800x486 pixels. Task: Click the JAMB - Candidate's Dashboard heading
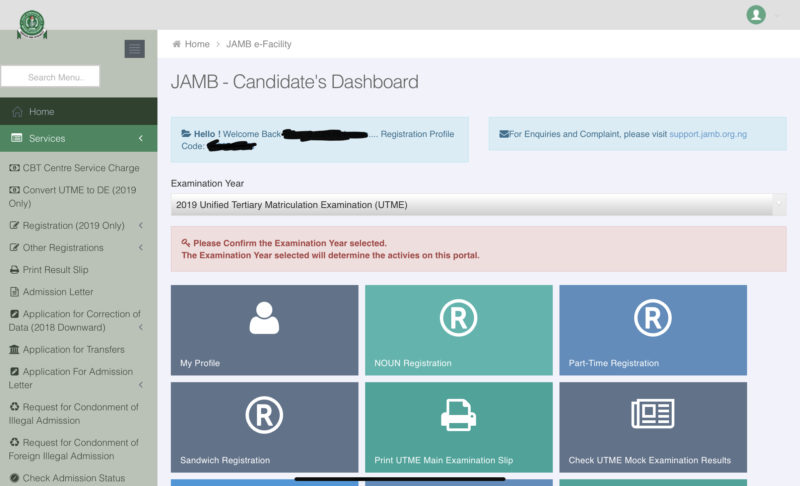coord(295,82)
